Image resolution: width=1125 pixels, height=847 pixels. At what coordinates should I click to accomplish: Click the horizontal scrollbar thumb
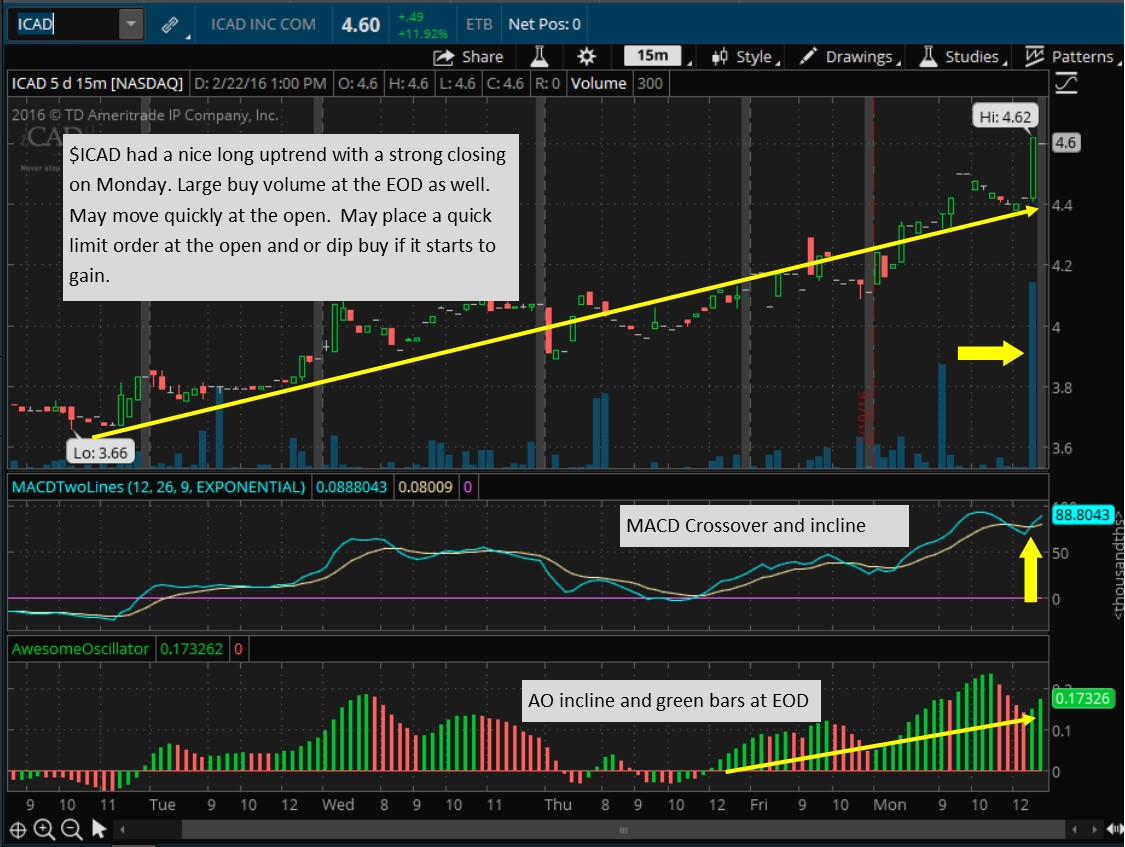[623, 830]
